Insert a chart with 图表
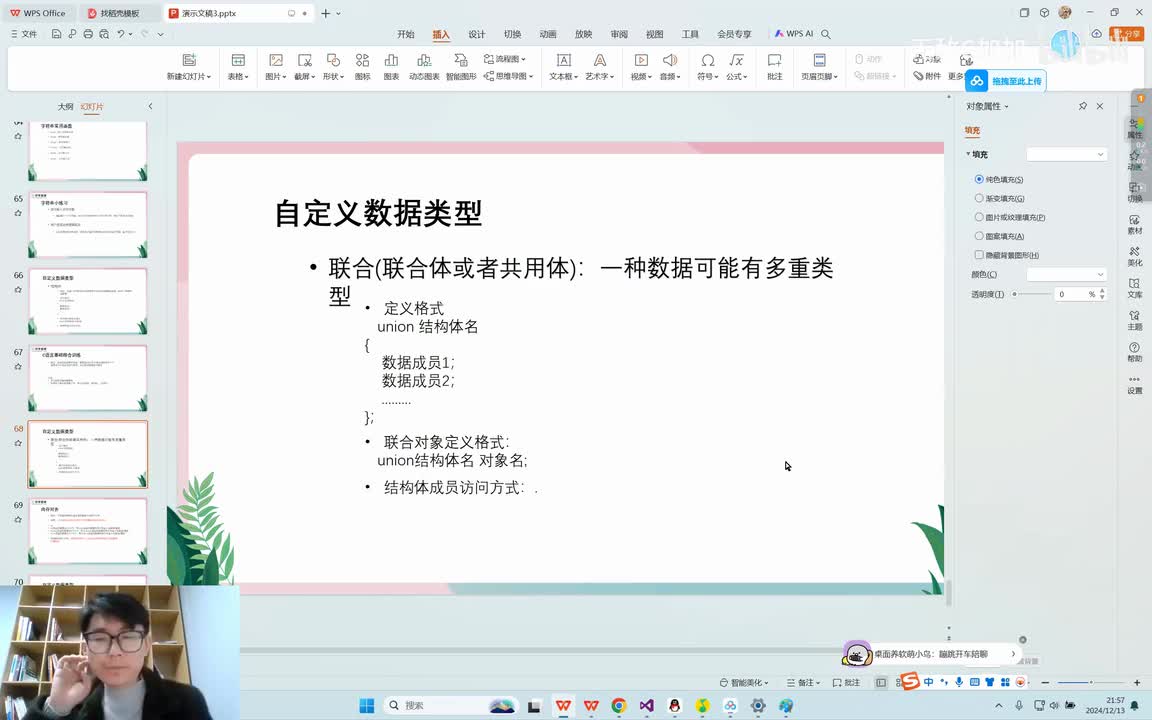This screenshot has height=720, width=1152. coord(391,67)
